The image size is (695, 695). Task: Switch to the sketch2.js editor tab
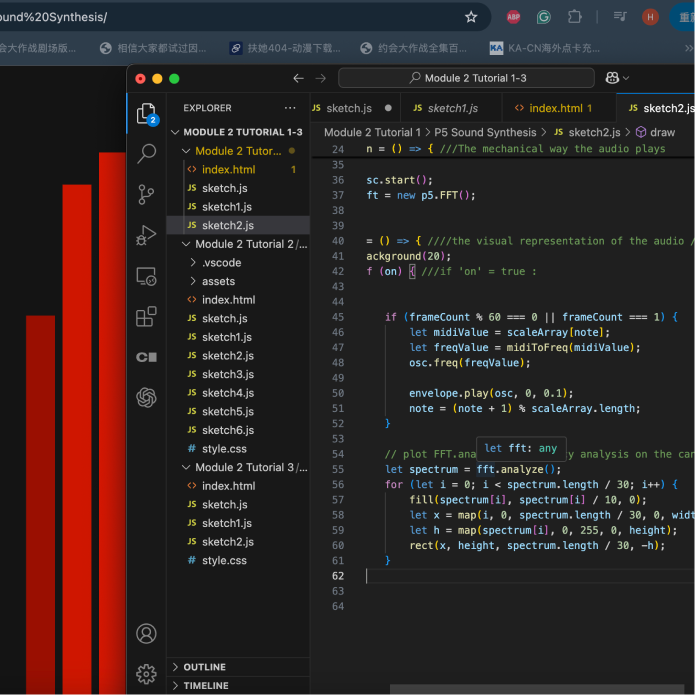pyautogui.click(x=656, y=108)
